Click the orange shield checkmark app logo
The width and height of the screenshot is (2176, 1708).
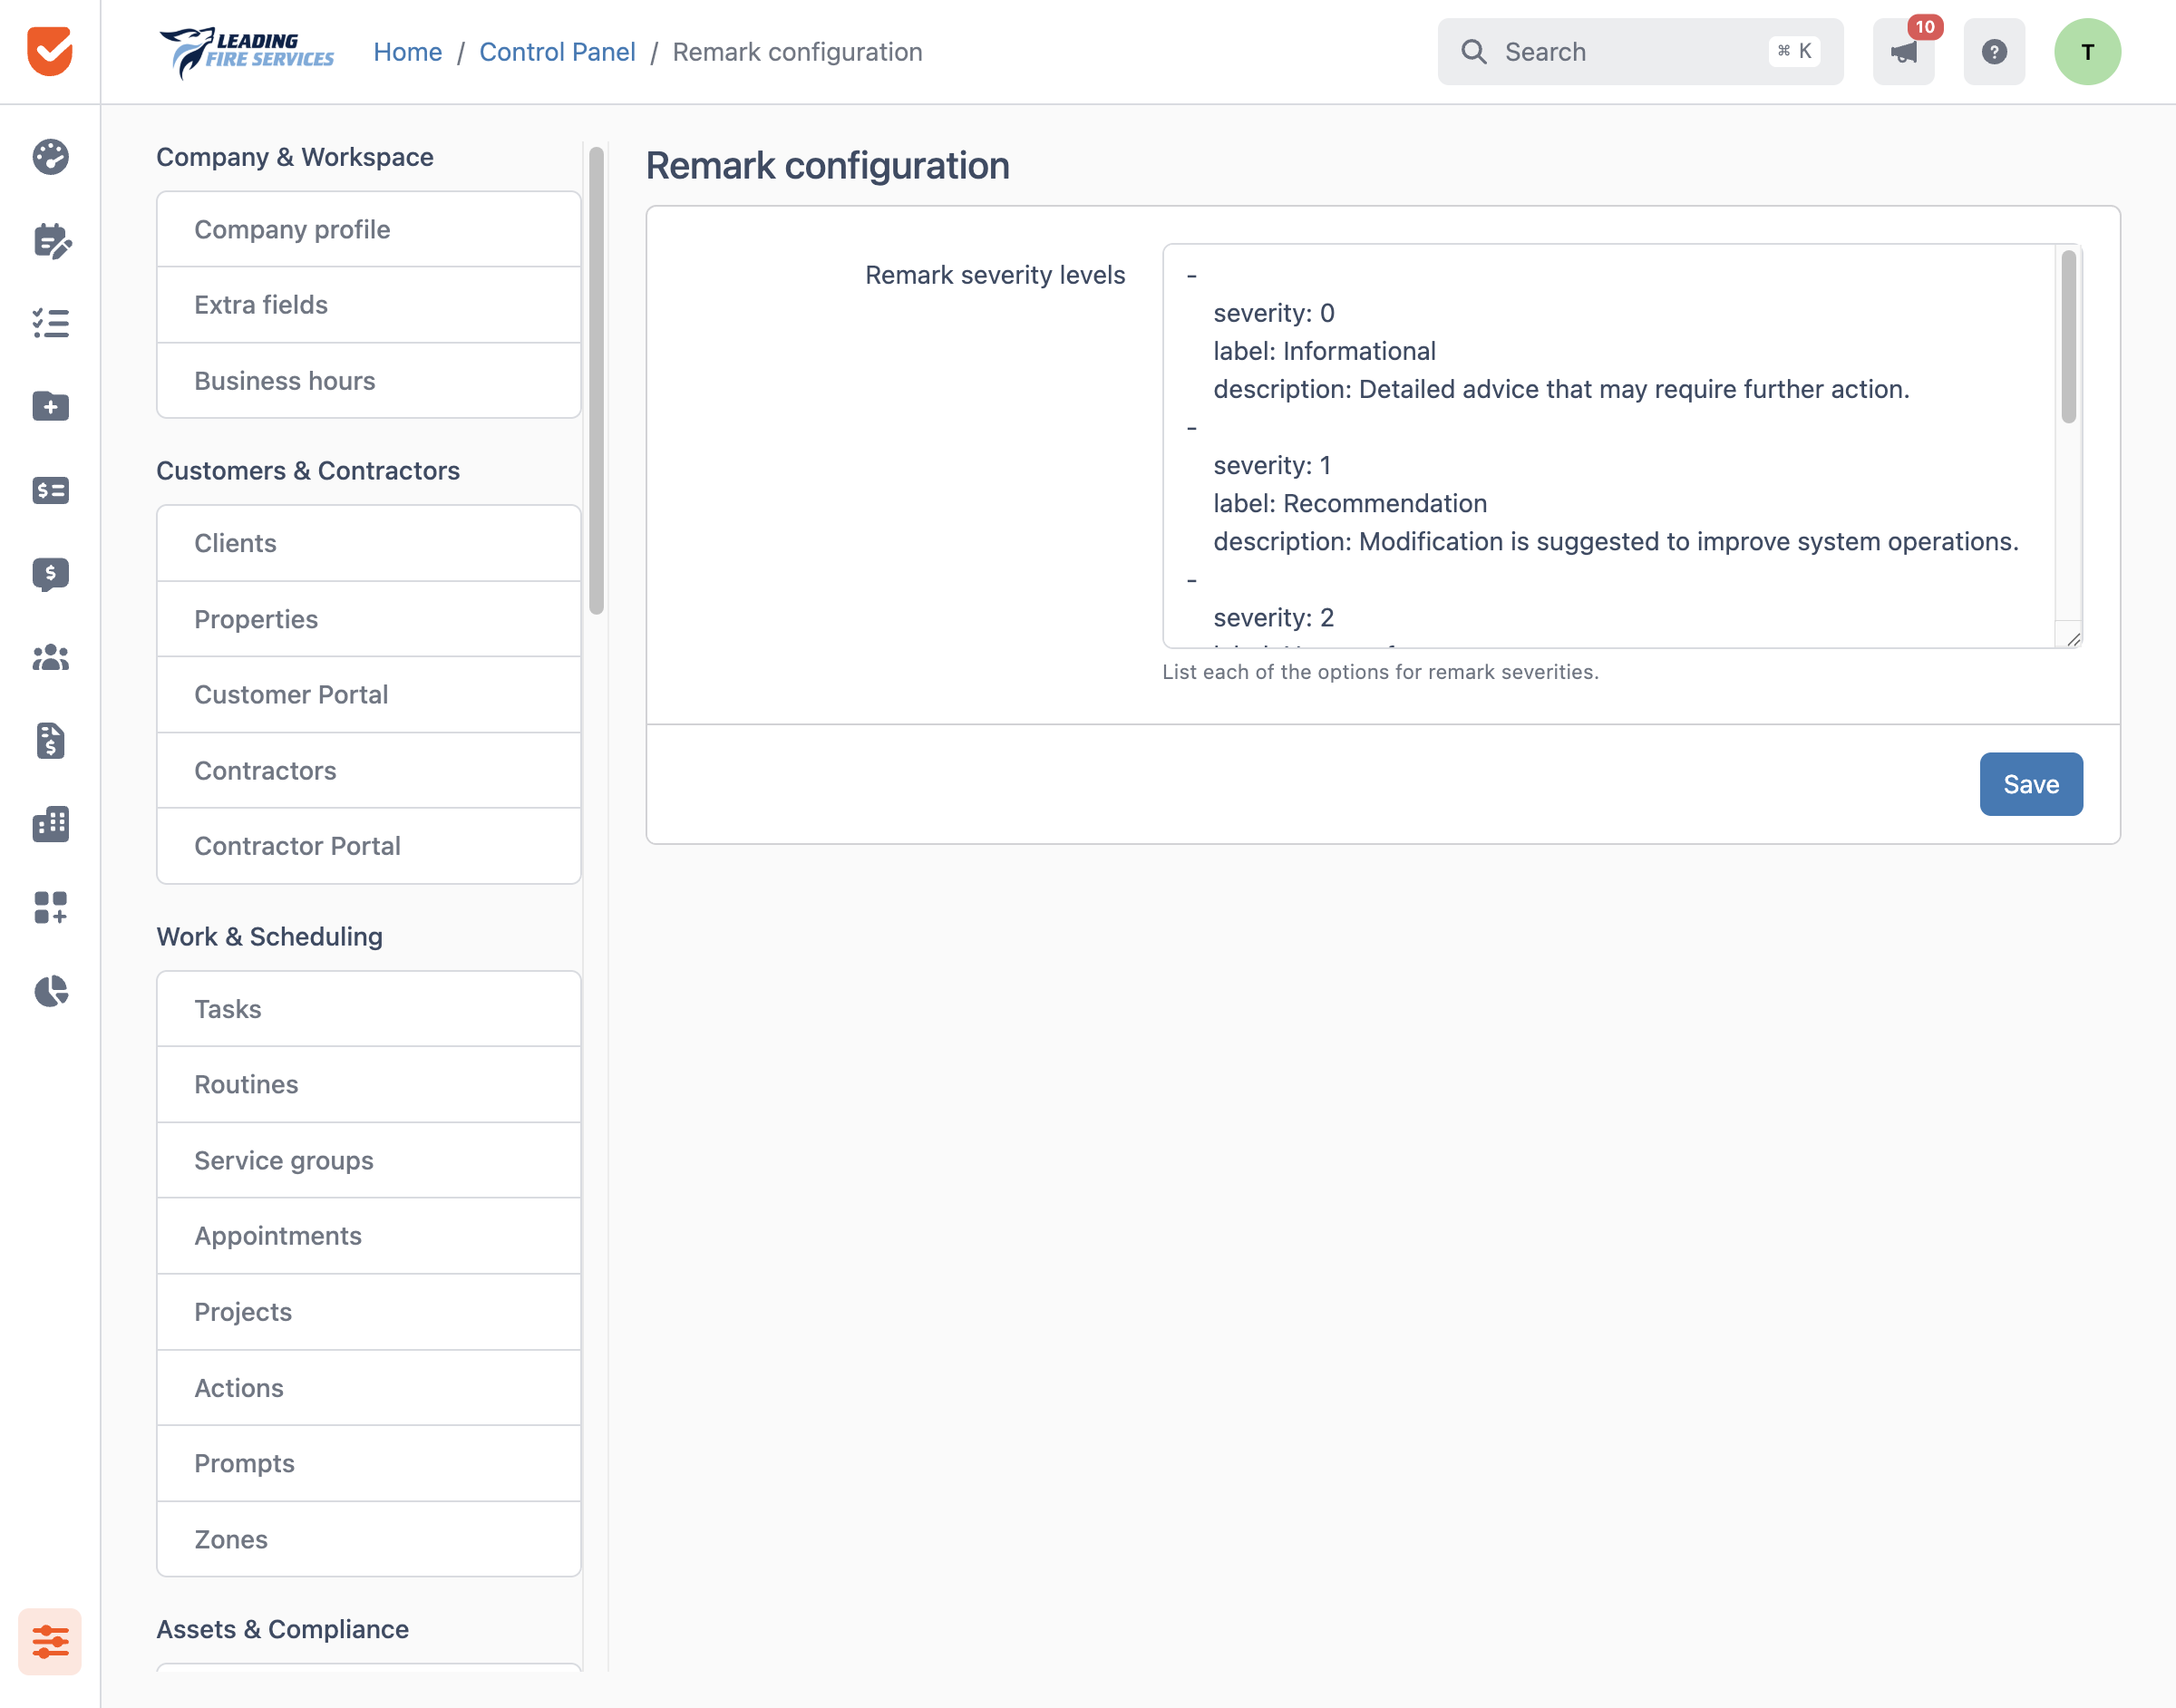(x=50, y=51)
